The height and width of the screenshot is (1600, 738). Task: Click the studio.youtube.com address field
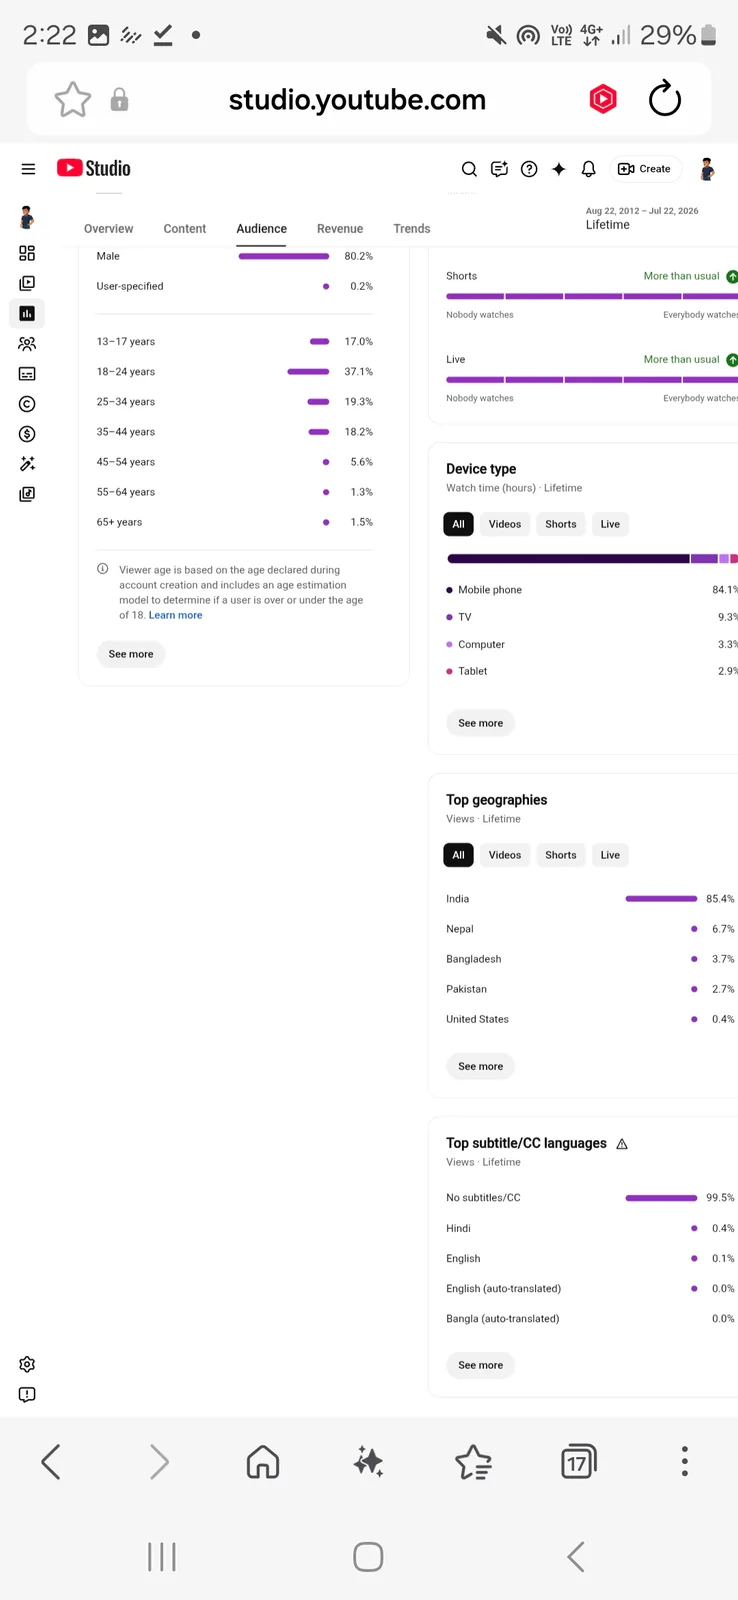click(x=357, y=100)
